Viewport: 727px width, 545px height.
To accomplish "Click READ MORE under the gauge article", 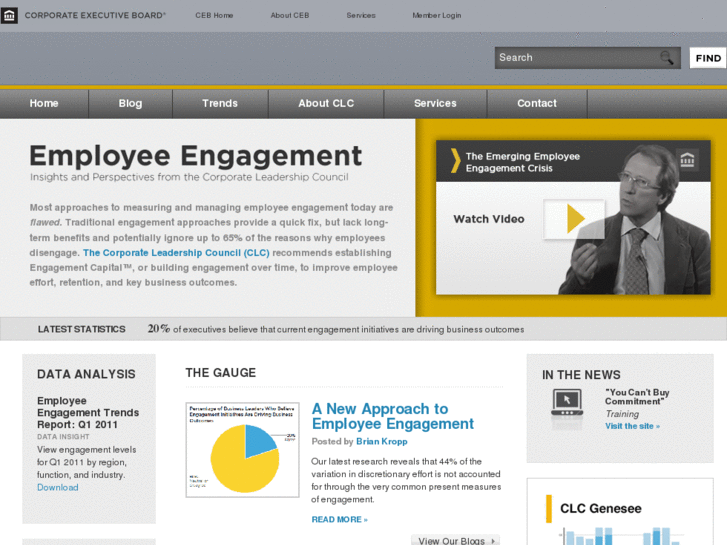I will click(x=339, y=519).
